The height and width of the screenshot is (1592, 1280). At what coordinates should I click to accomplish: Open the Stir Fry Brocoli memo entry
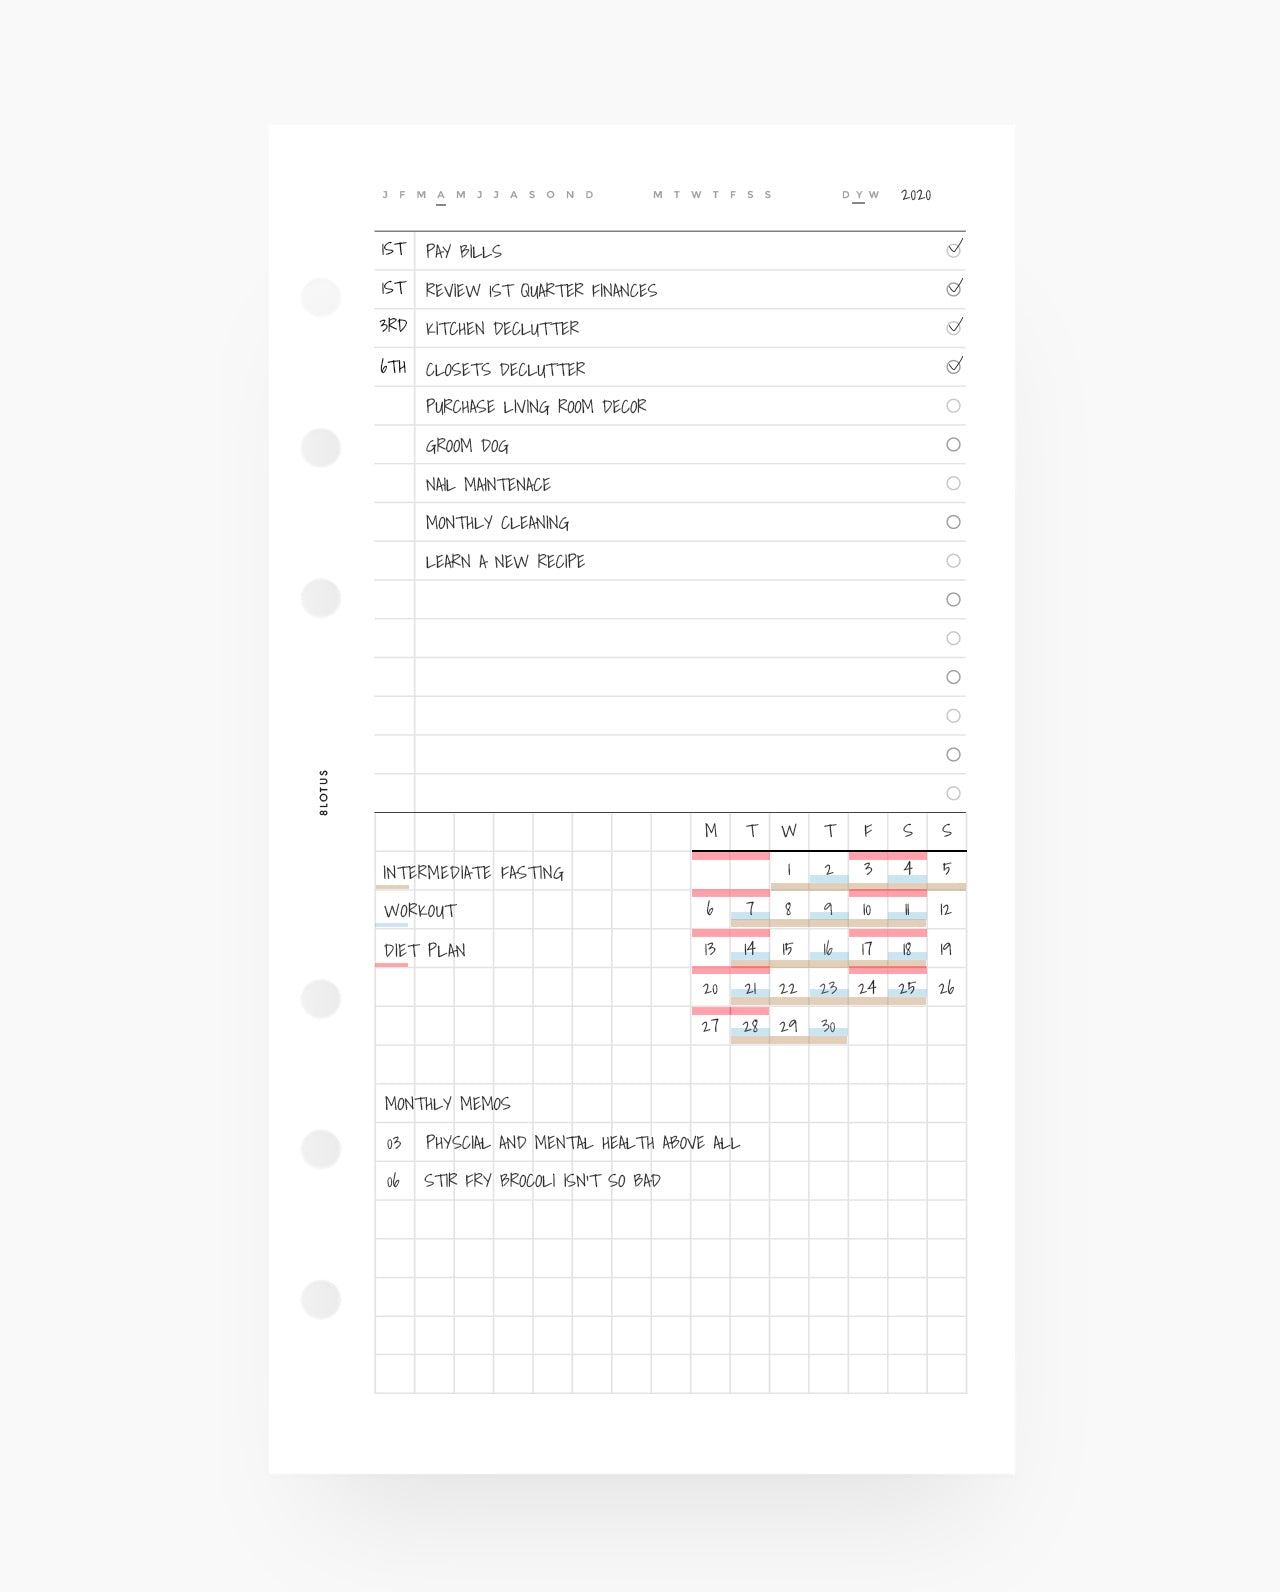pos(542,1181)
